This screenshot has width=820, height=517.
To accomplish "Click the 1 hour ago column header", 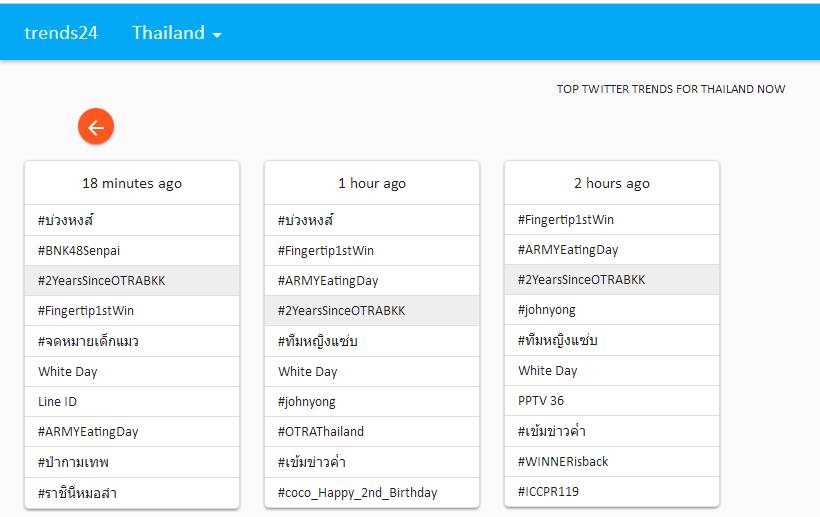I will [x=372, y=183].
